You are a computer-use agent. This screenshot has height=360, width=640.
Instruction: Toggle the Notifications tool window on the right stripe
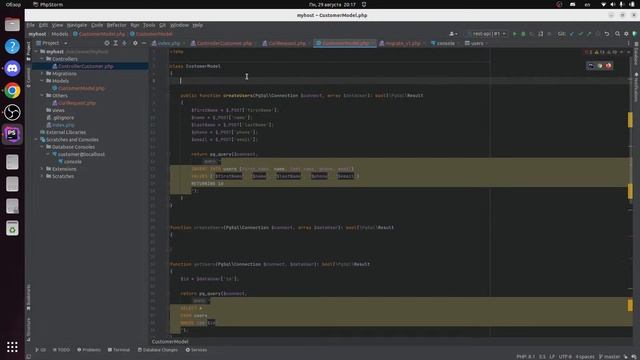pos(636,87)
